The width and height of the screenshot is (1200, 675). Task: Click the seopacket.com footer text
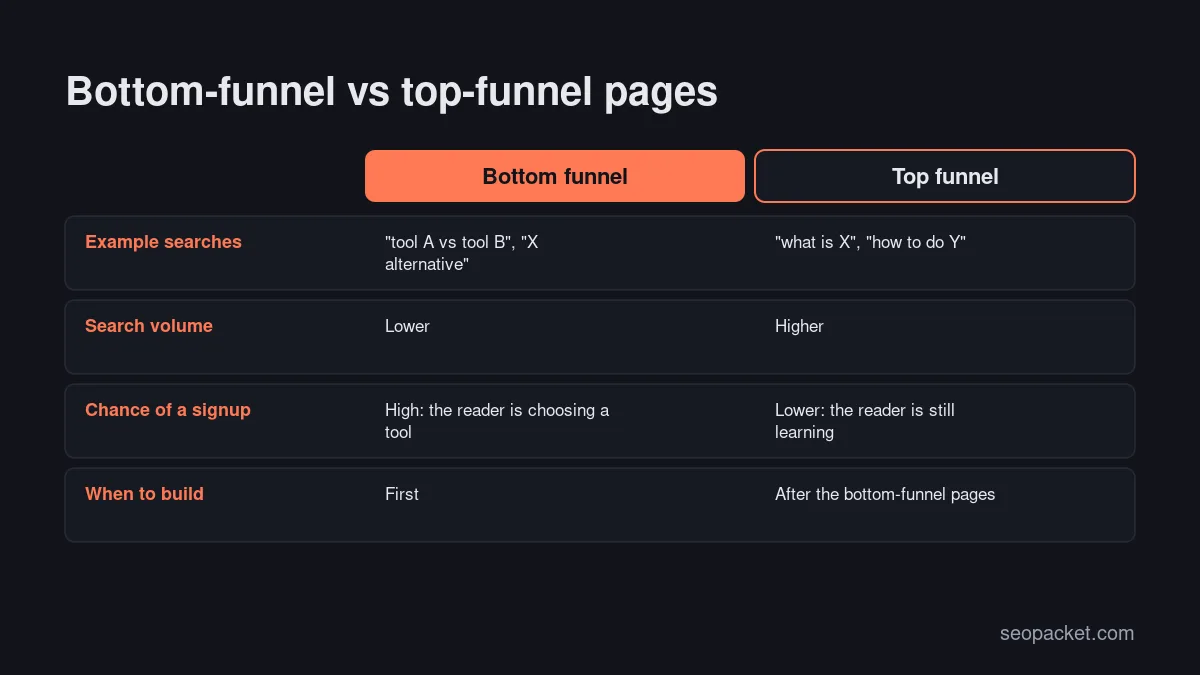[1067, 633]
